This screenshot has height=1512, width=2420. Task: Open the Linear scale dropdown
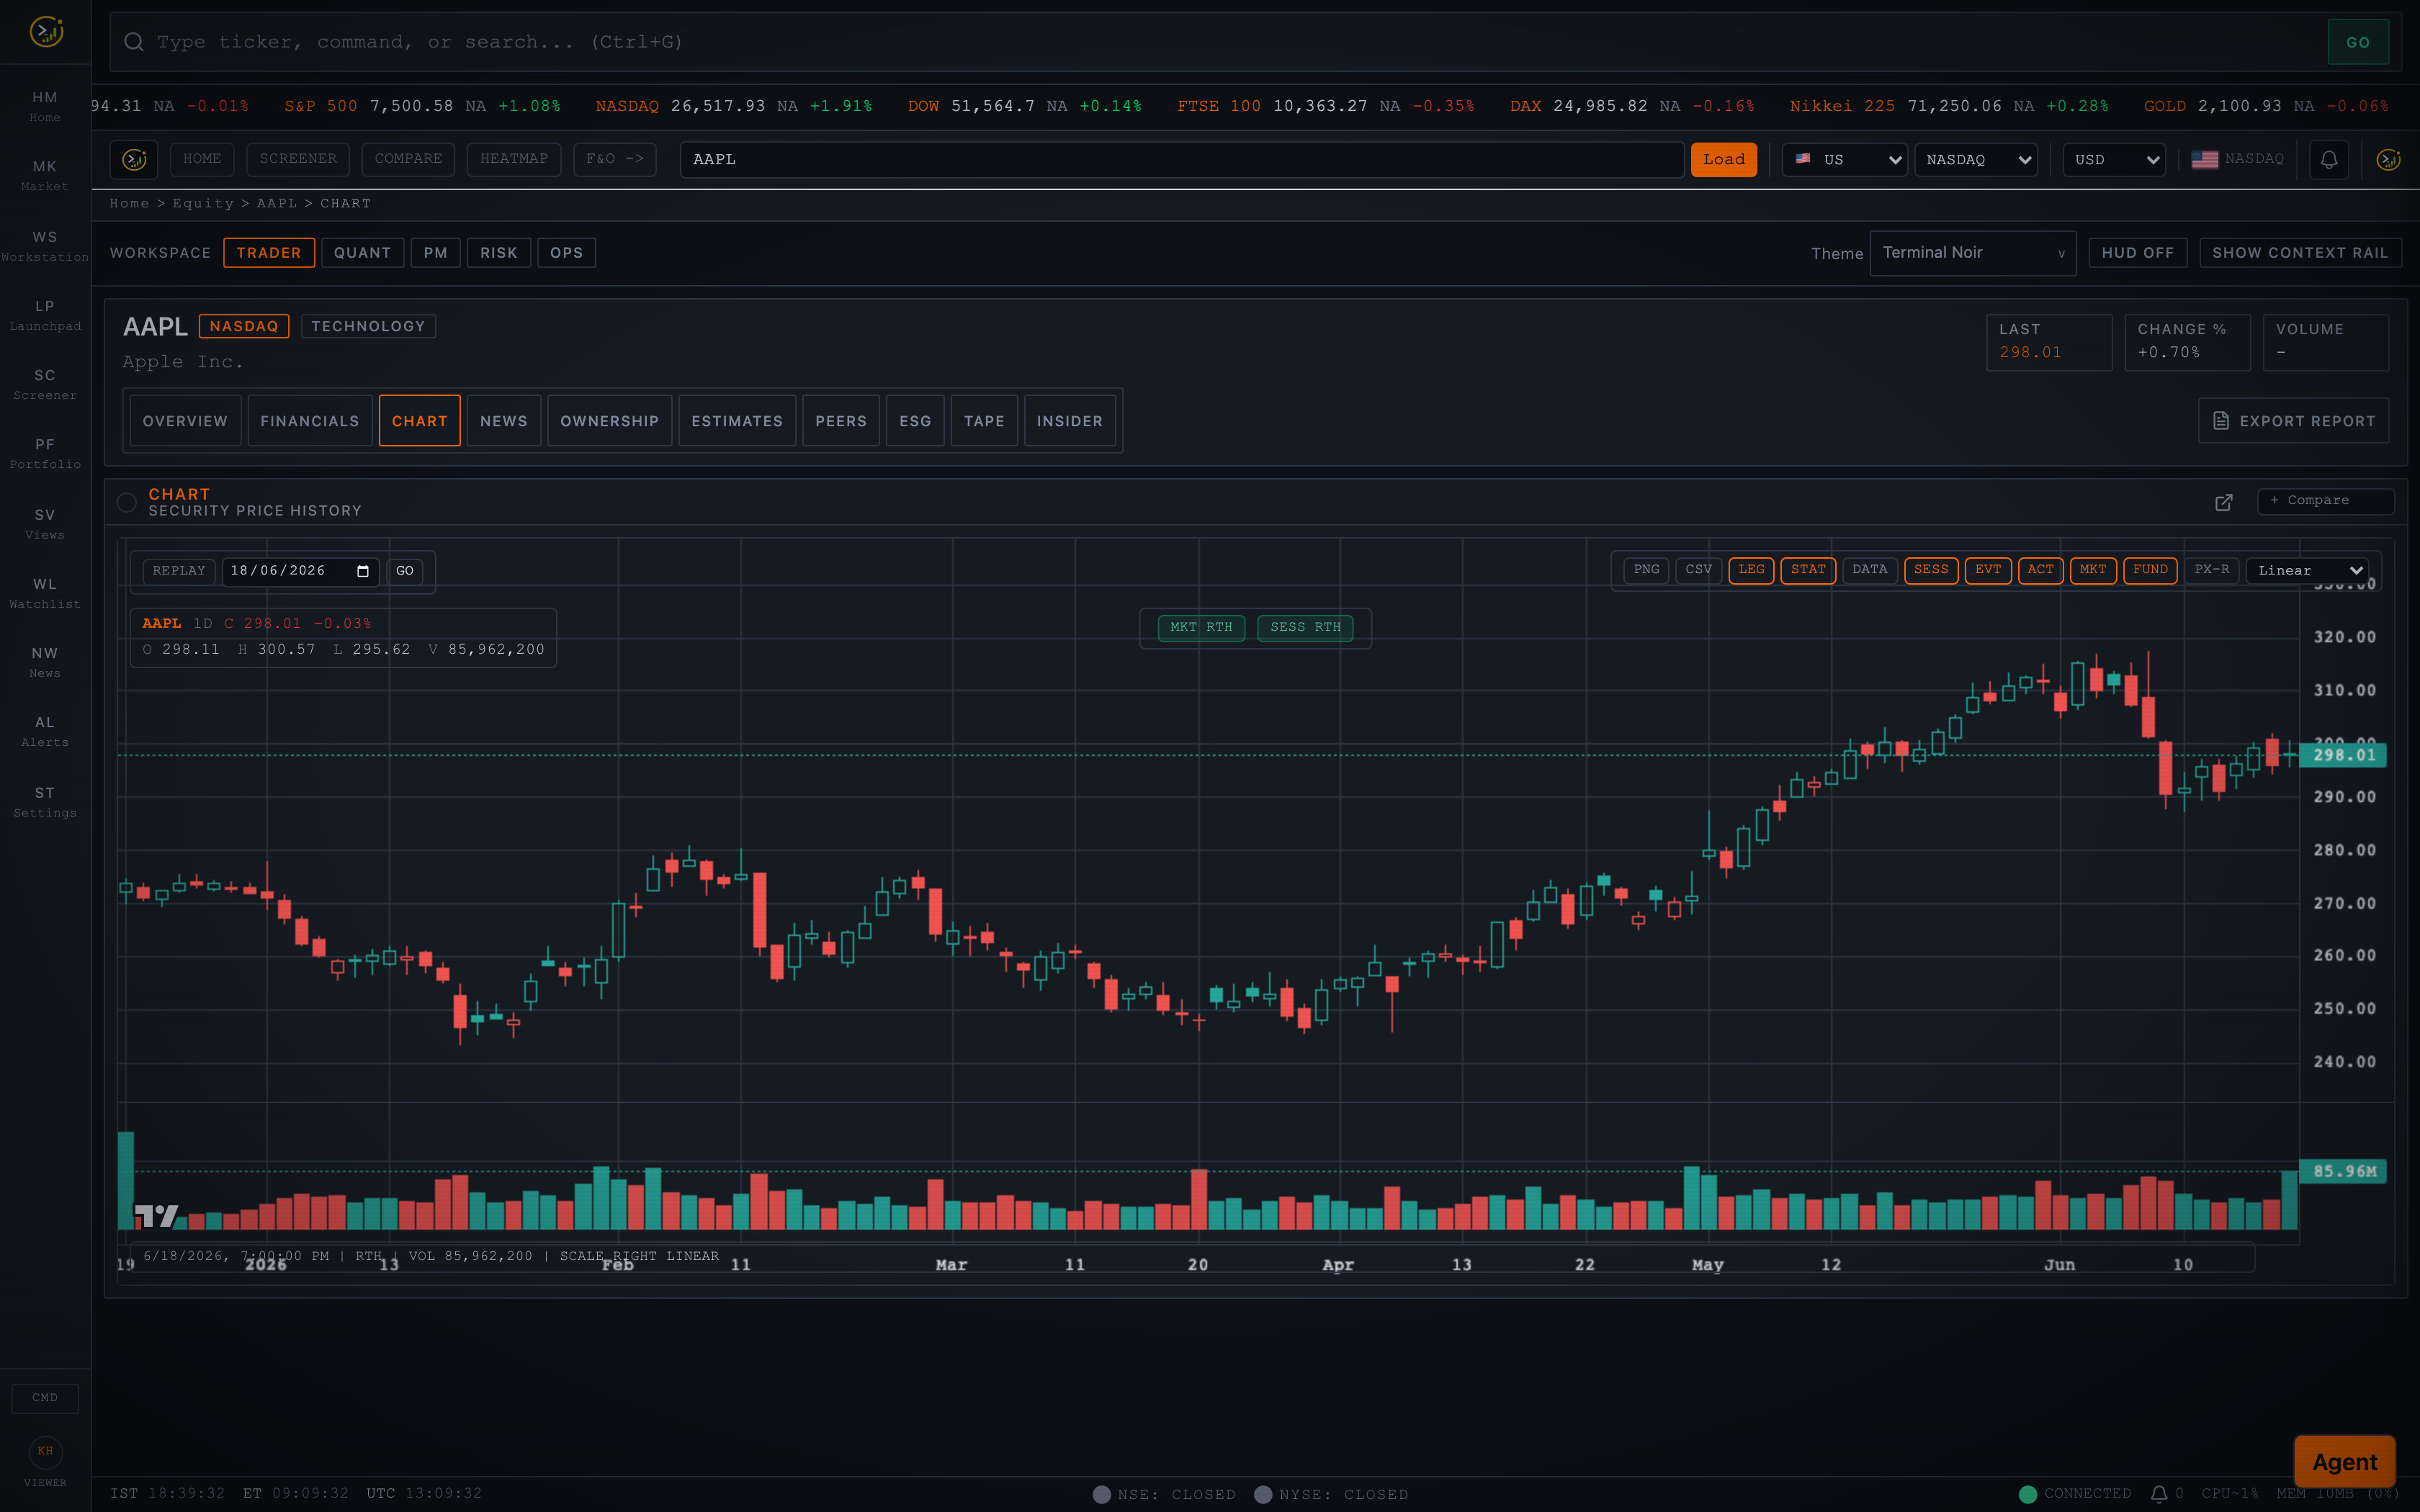(x=2308, y=571)
